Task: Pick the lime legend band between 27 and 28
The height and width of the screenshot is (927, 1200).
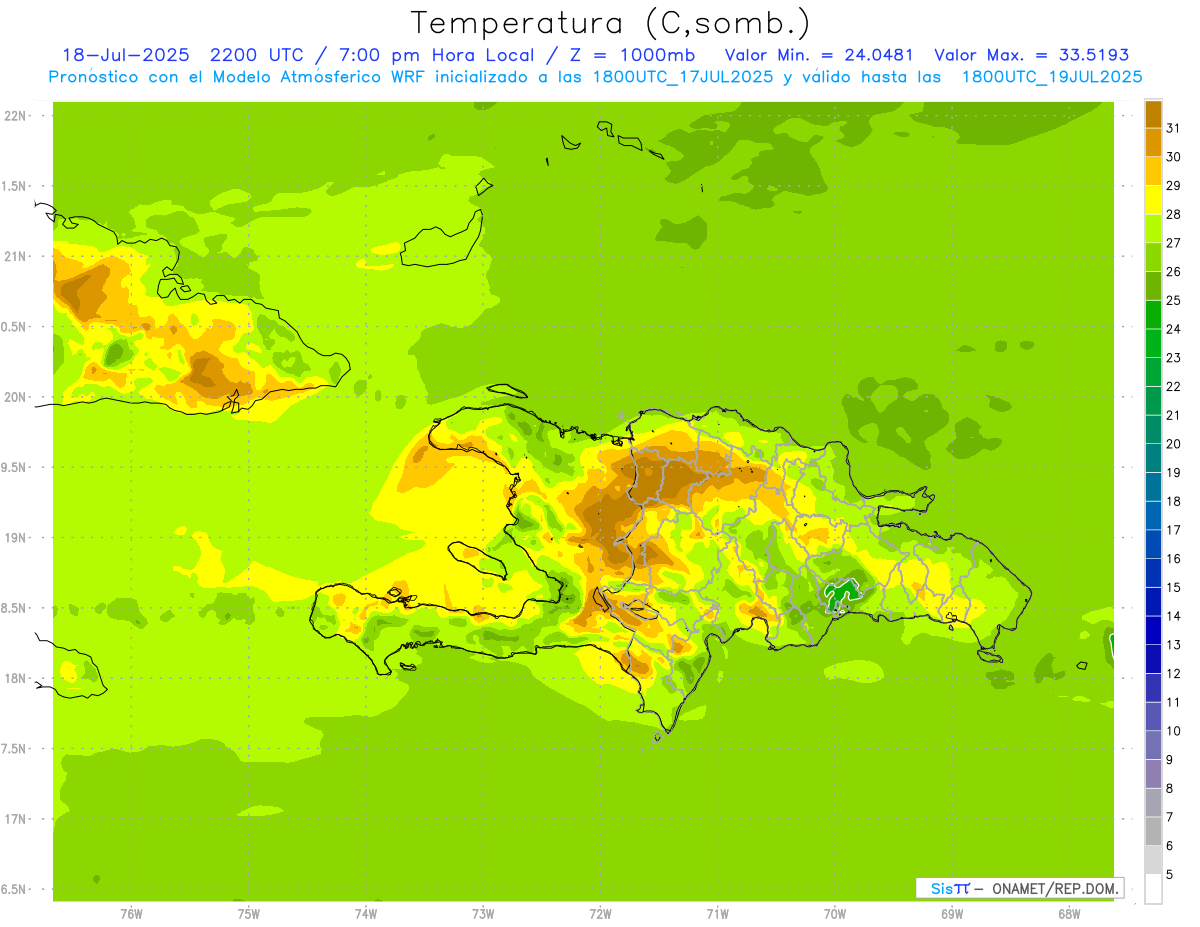Action: point(1153,228)
